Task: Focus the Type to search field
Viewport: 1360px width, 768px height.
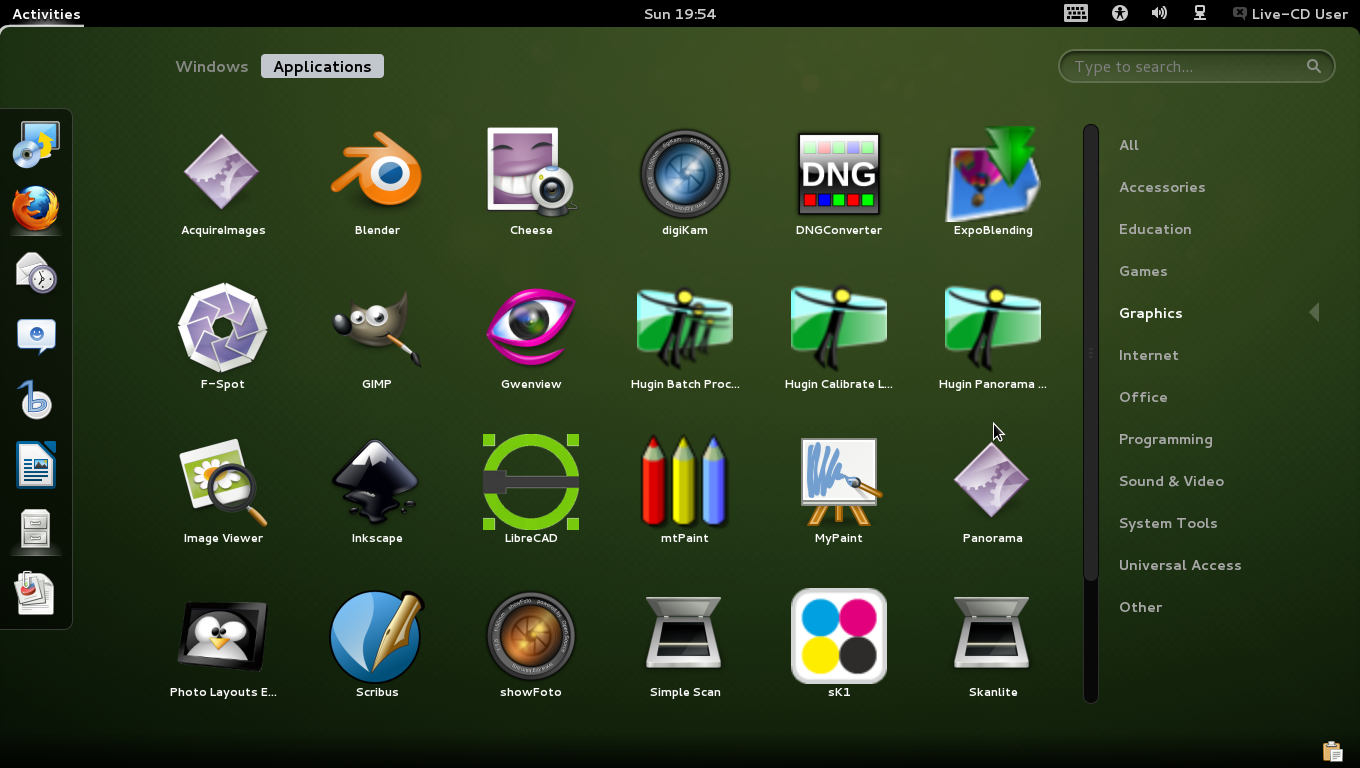Action: (x=1197, y=66)
